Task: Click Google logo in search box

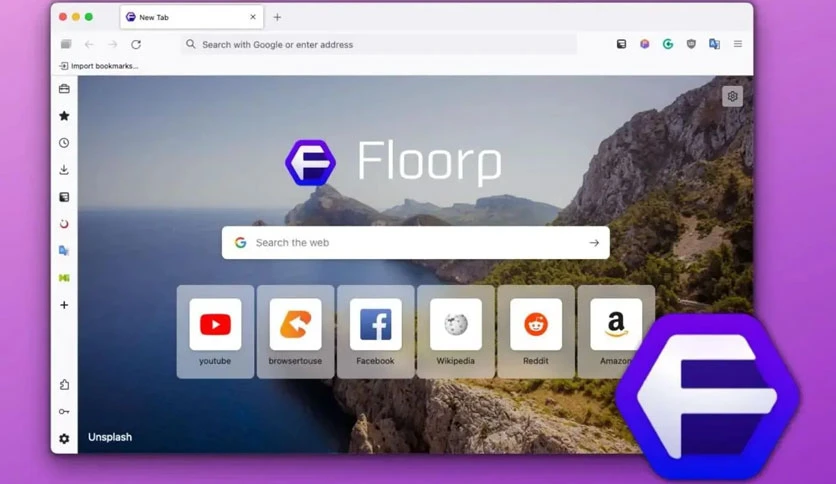Action: coord(240,243)
